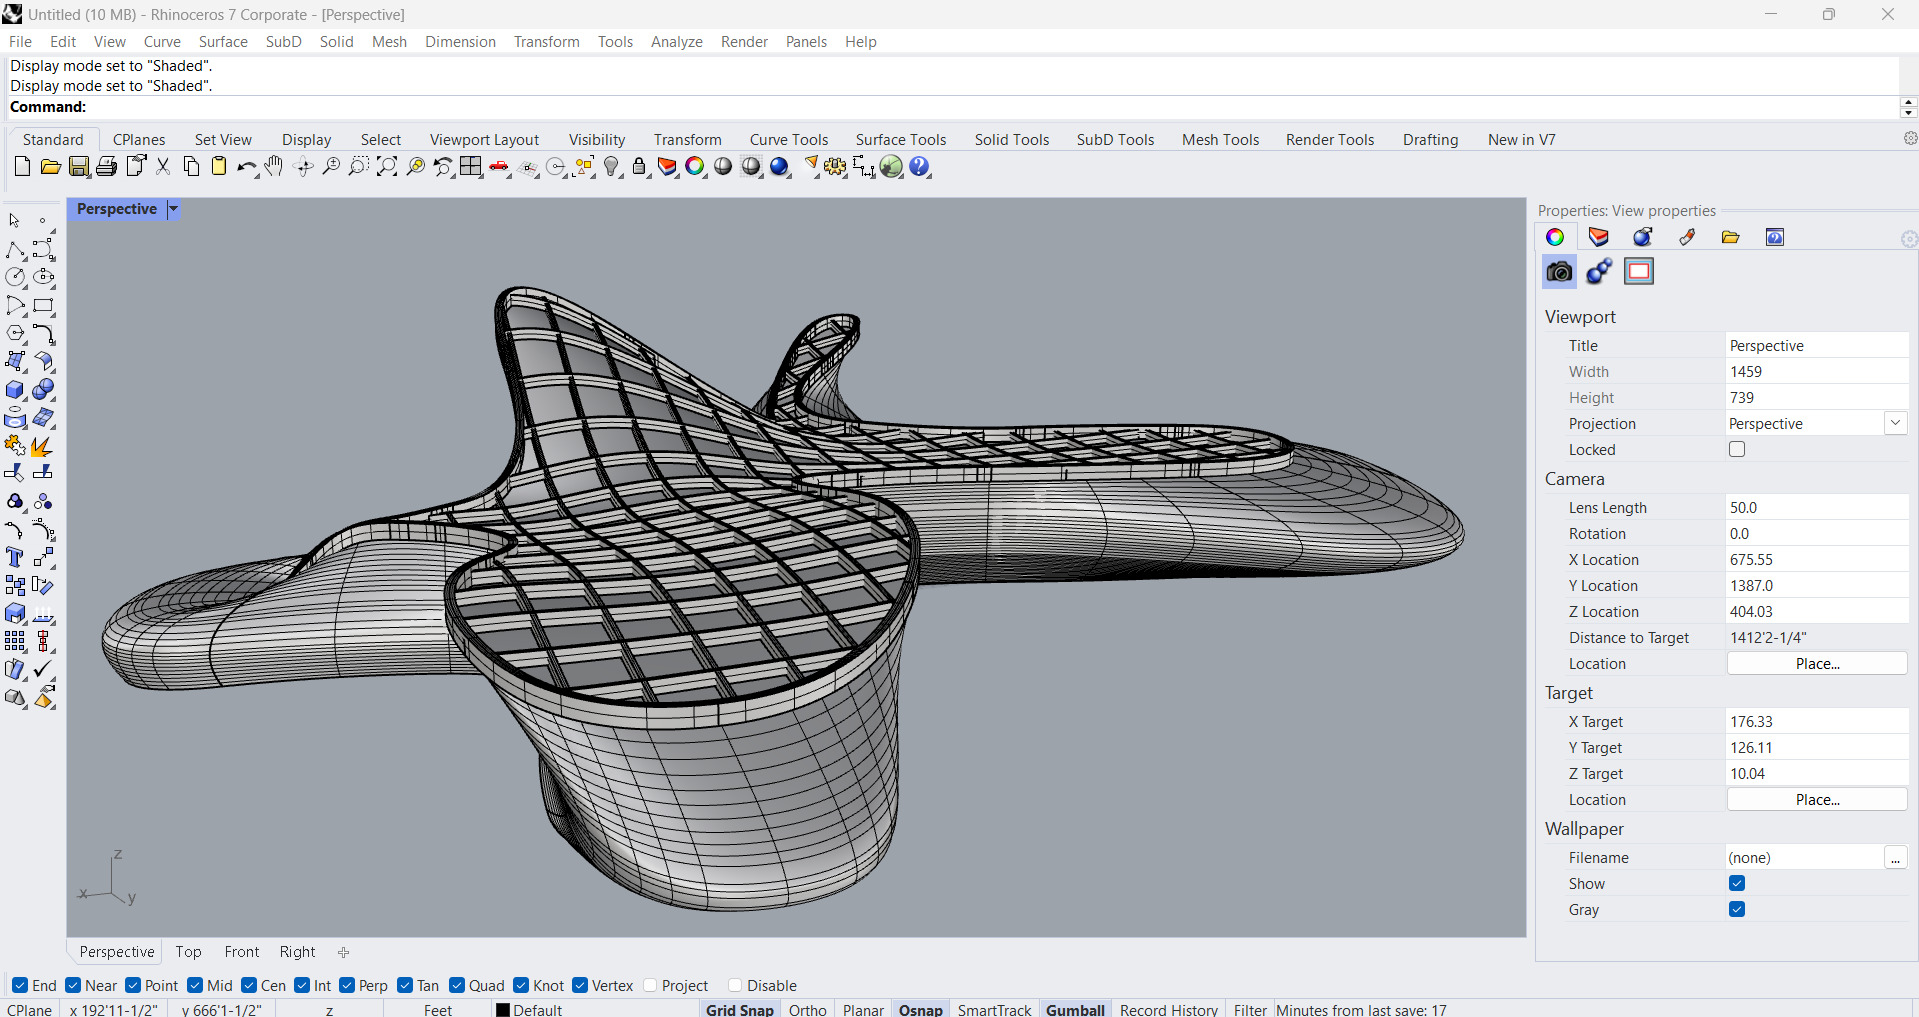Open the toolbar gear options icon
Screen dimensions: 1919x1017
coord(1910,139)
